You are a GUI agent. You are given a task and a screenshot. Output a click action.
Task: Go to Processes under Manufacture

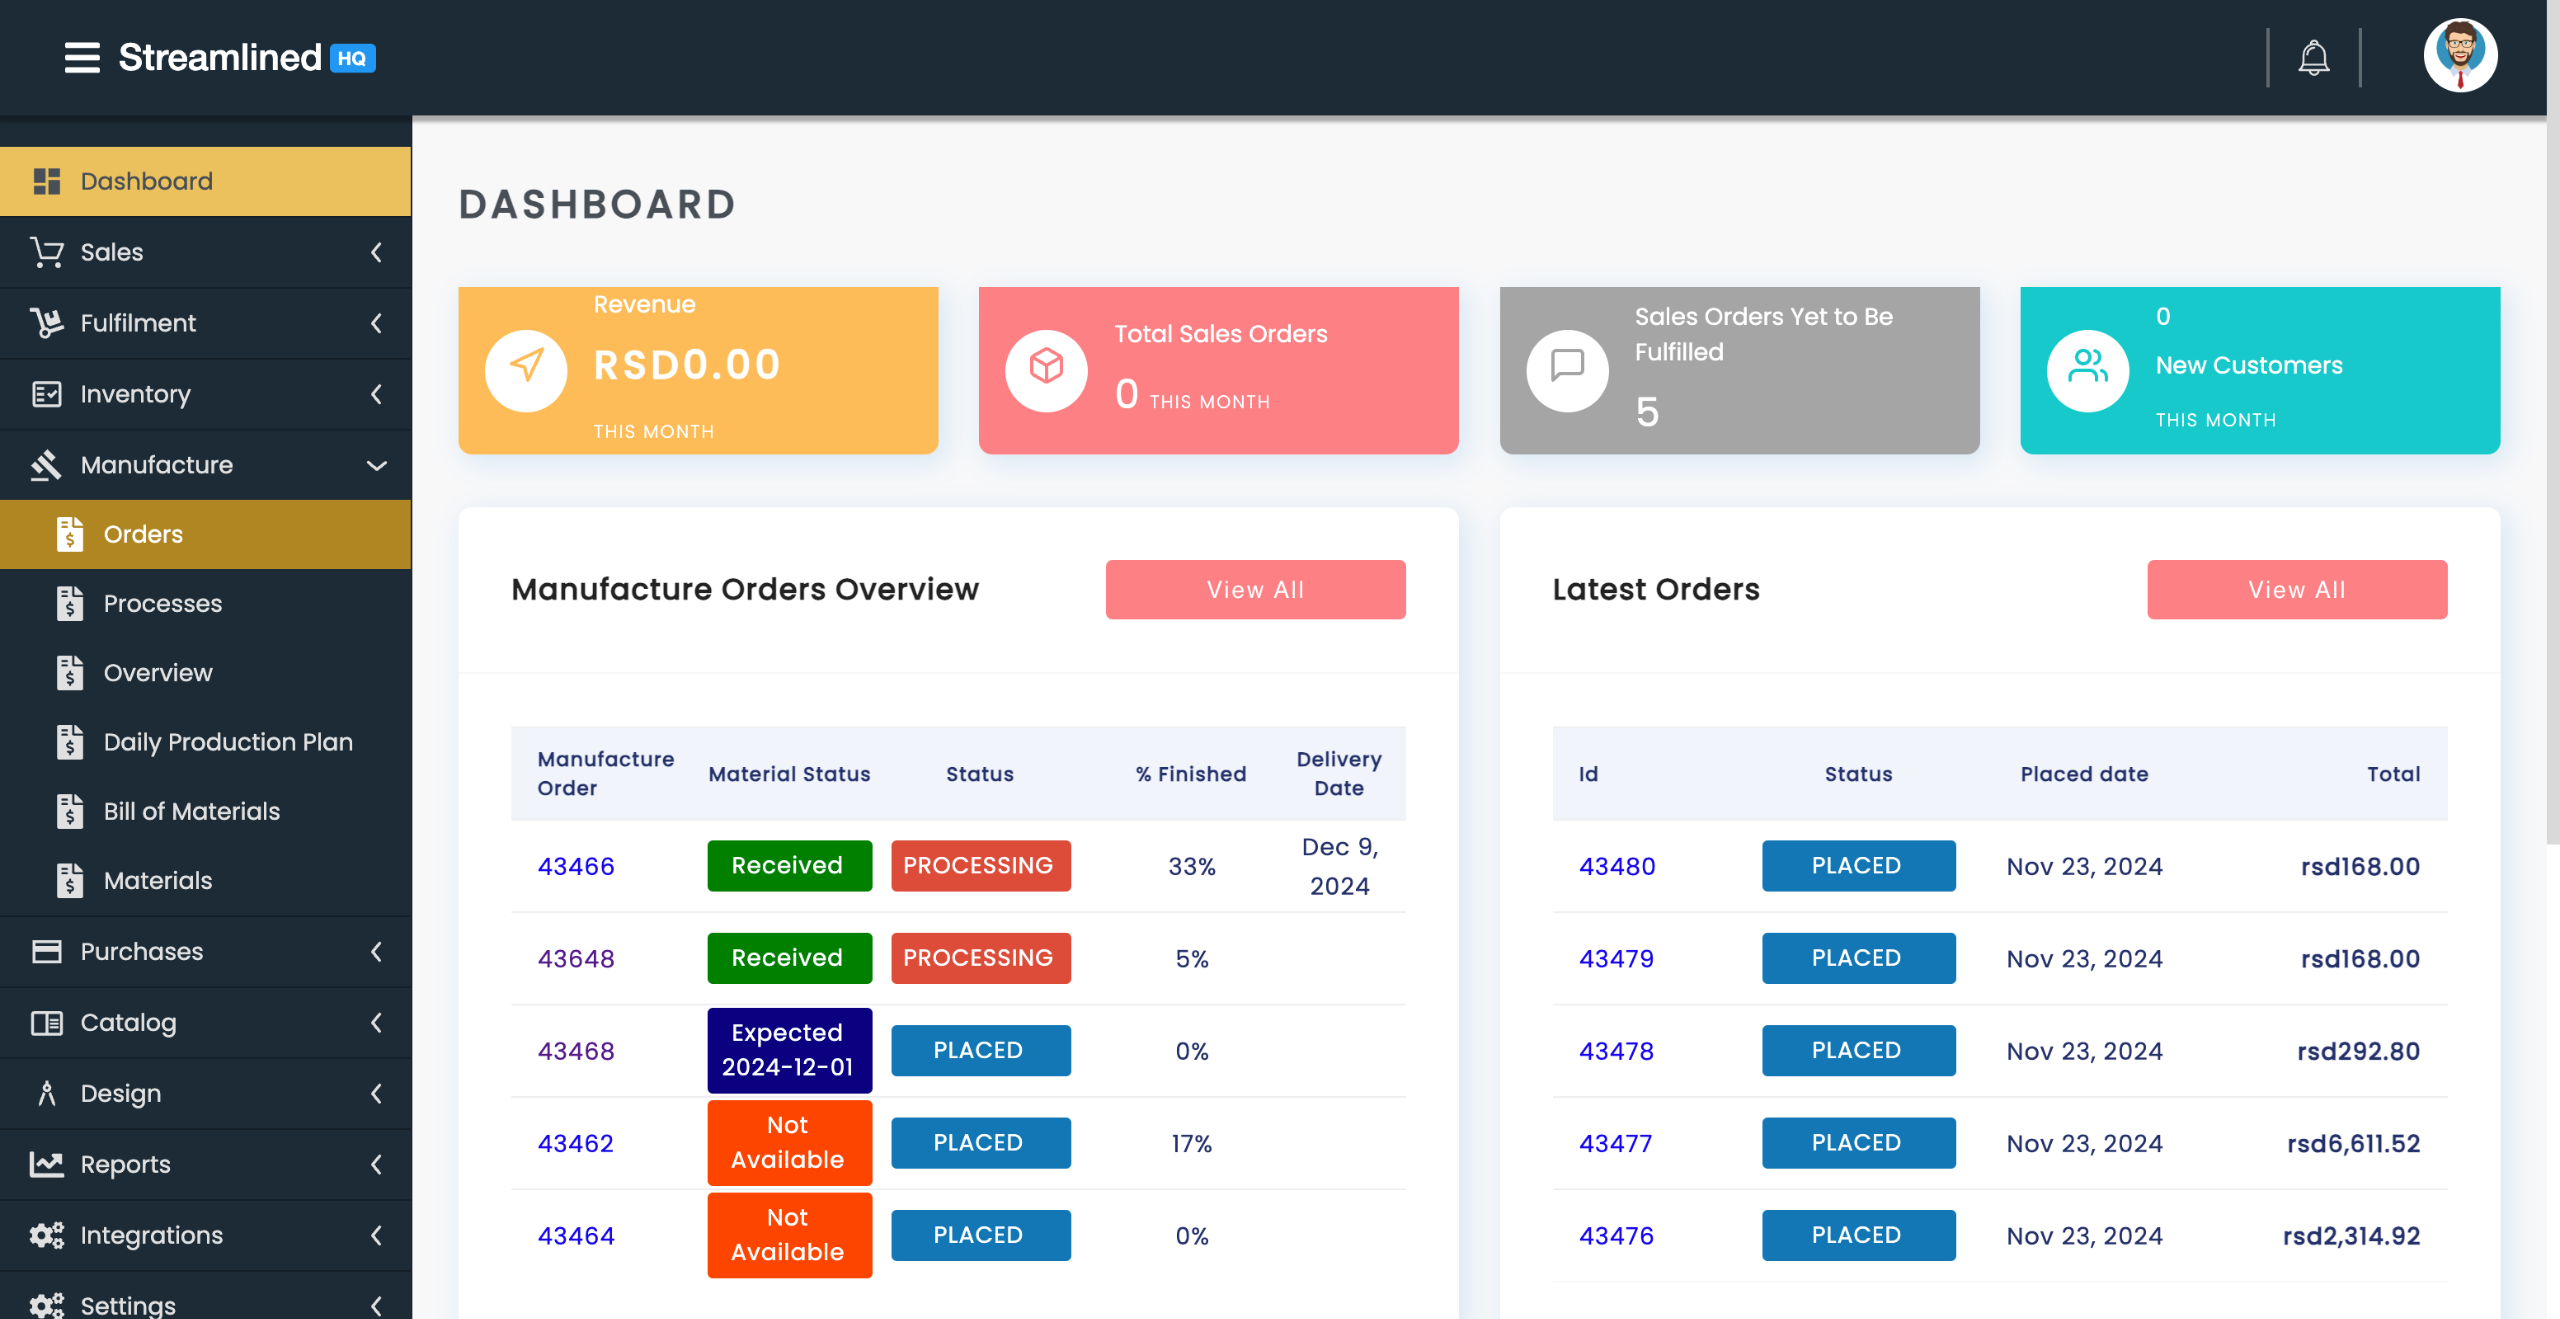click(163, 603)
